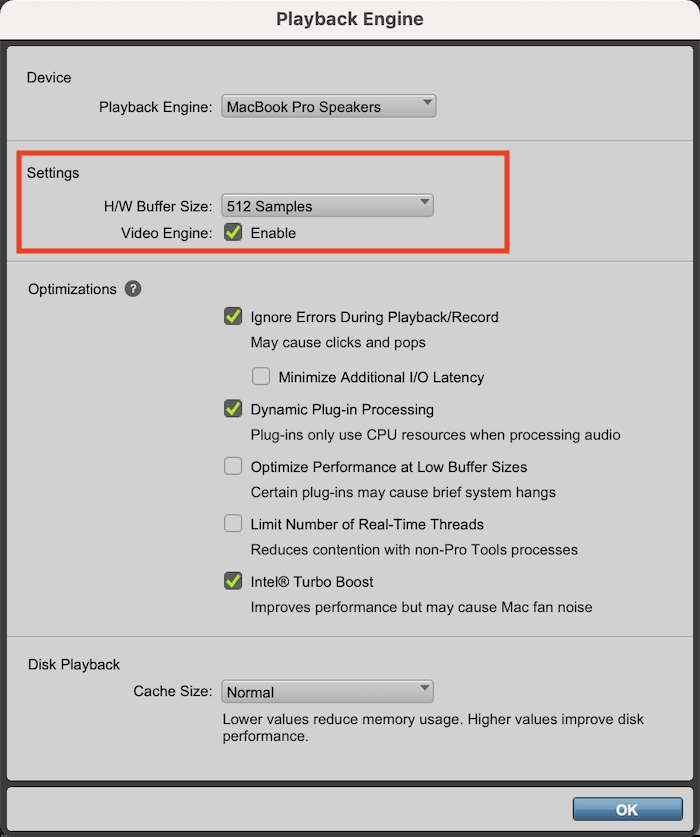Click the "Disk Playback" section heading
The image size is (700, 837).
point(74,664)
